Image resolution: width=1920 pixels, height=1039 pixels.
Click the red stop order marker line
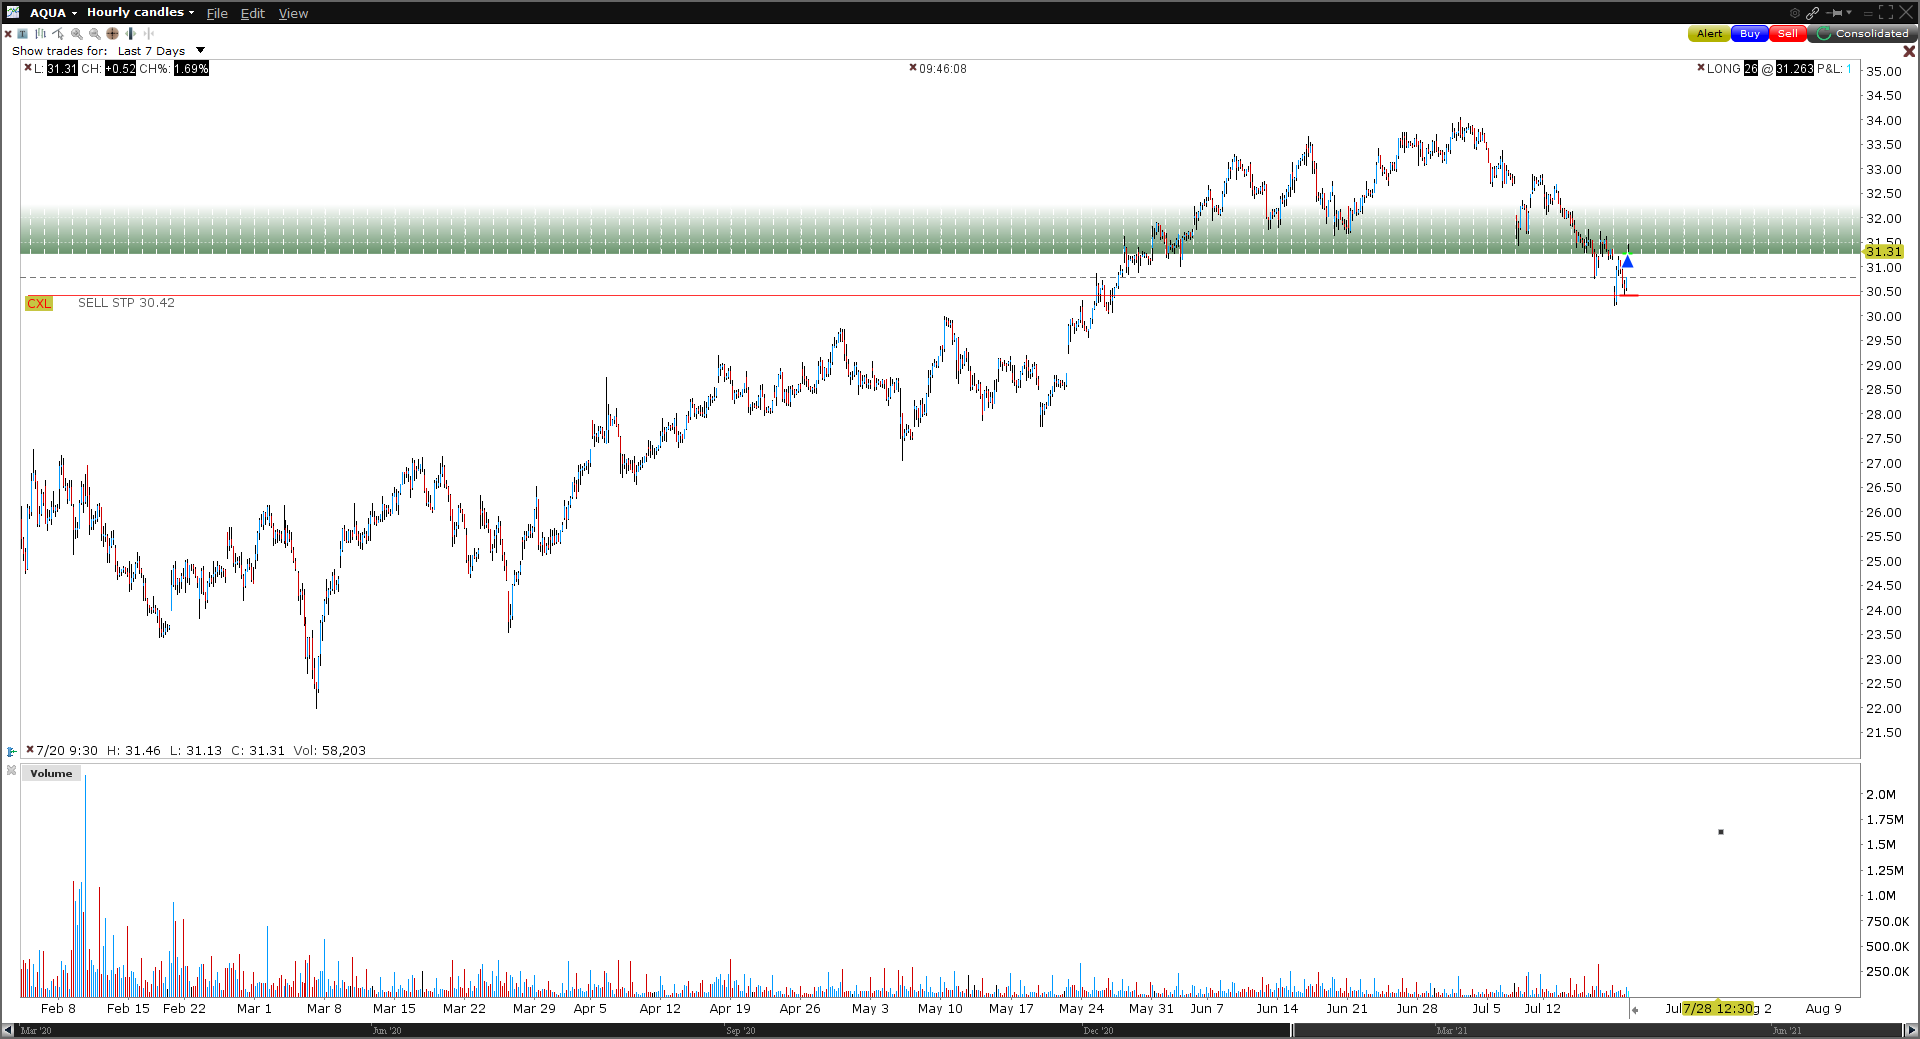(1629, 295)
